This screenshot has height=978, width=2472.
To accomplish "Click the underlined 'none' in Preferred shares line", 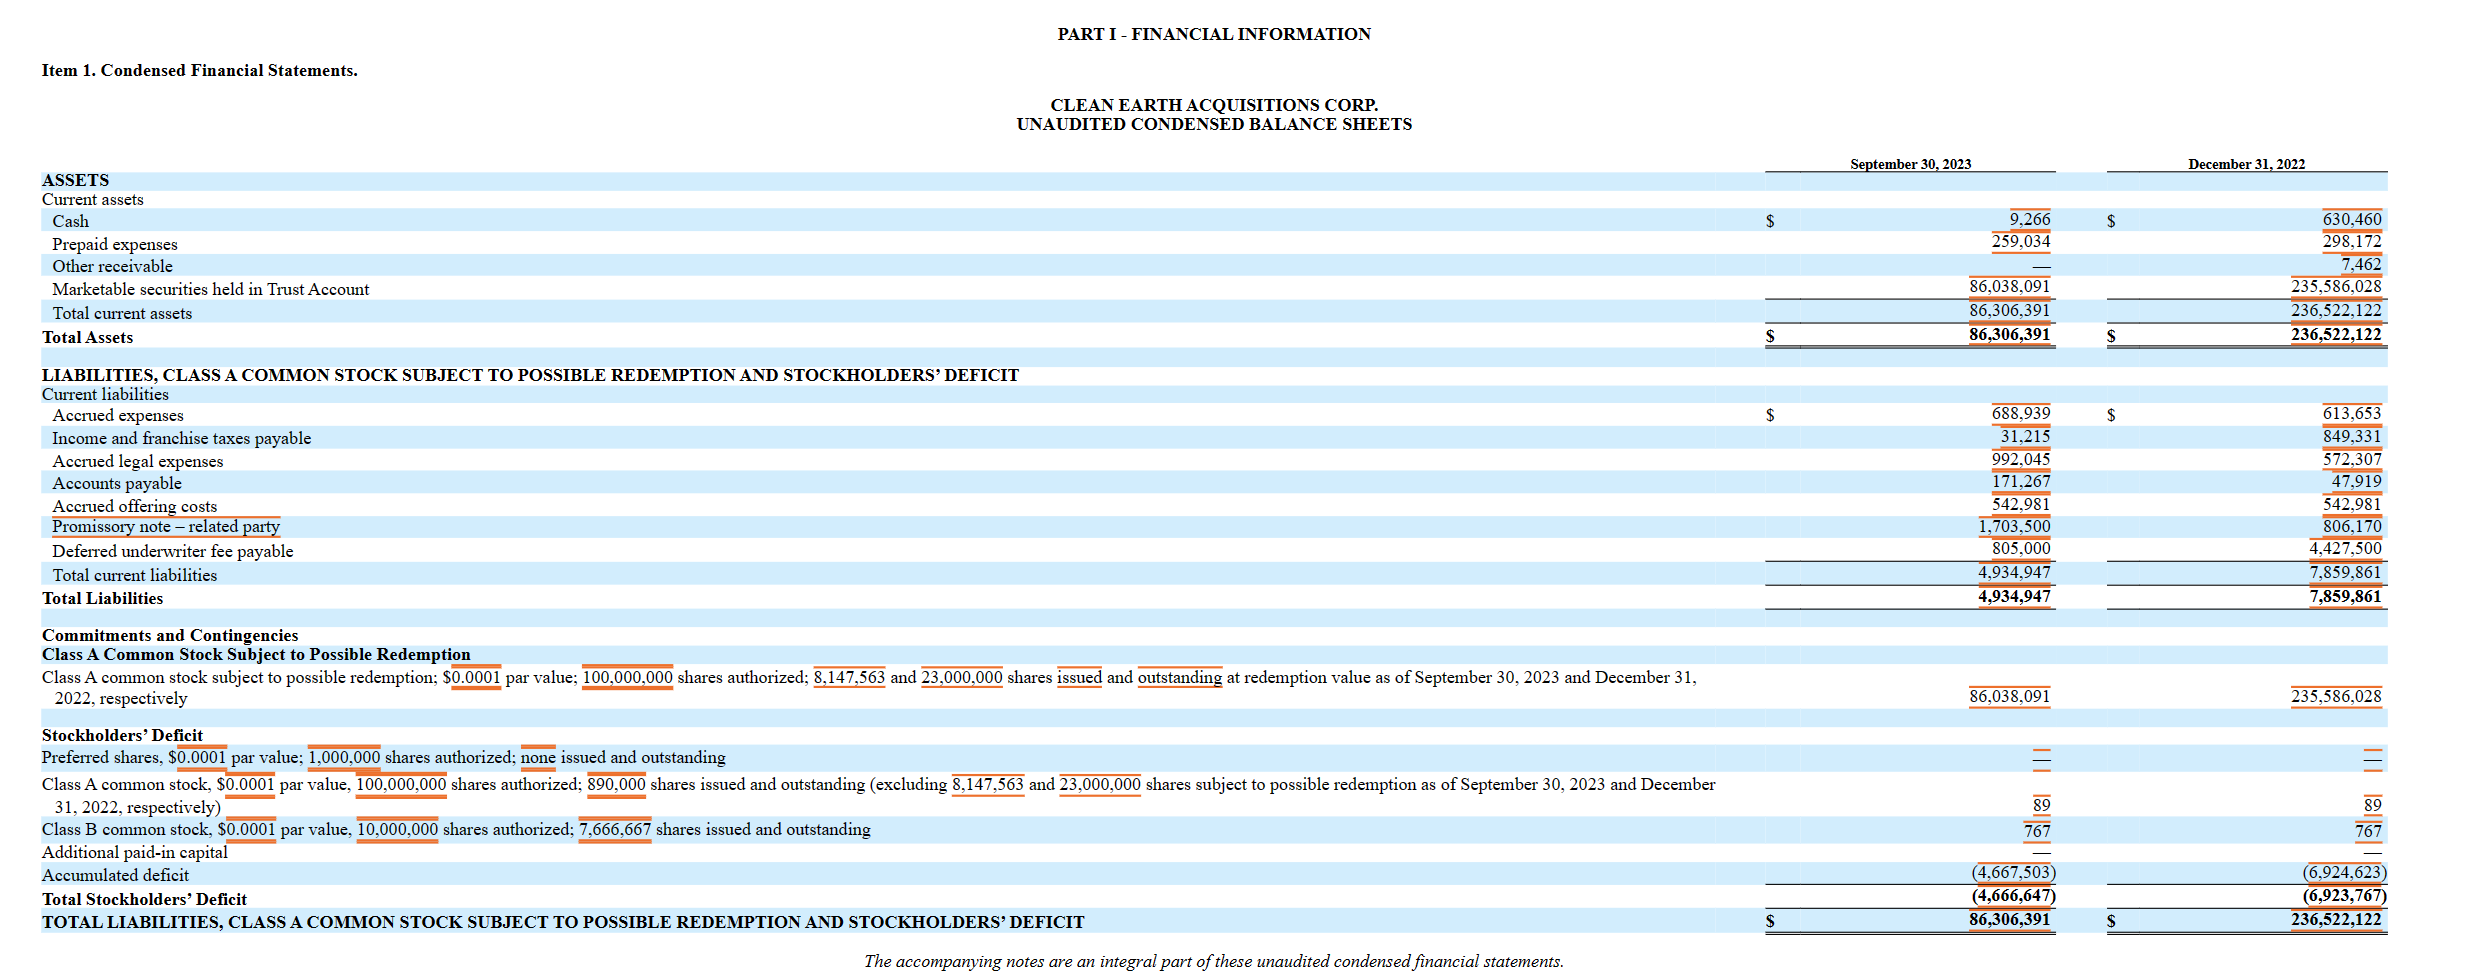I will (x=538, y=757).
